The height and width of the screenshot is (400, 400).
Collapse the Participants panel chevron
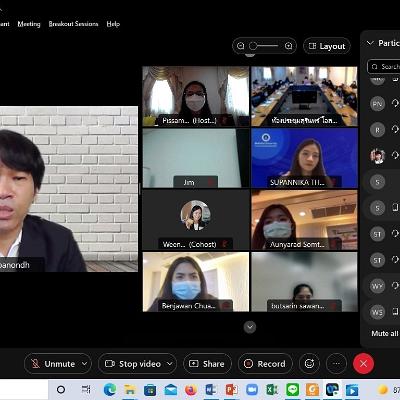click(370, 43)
